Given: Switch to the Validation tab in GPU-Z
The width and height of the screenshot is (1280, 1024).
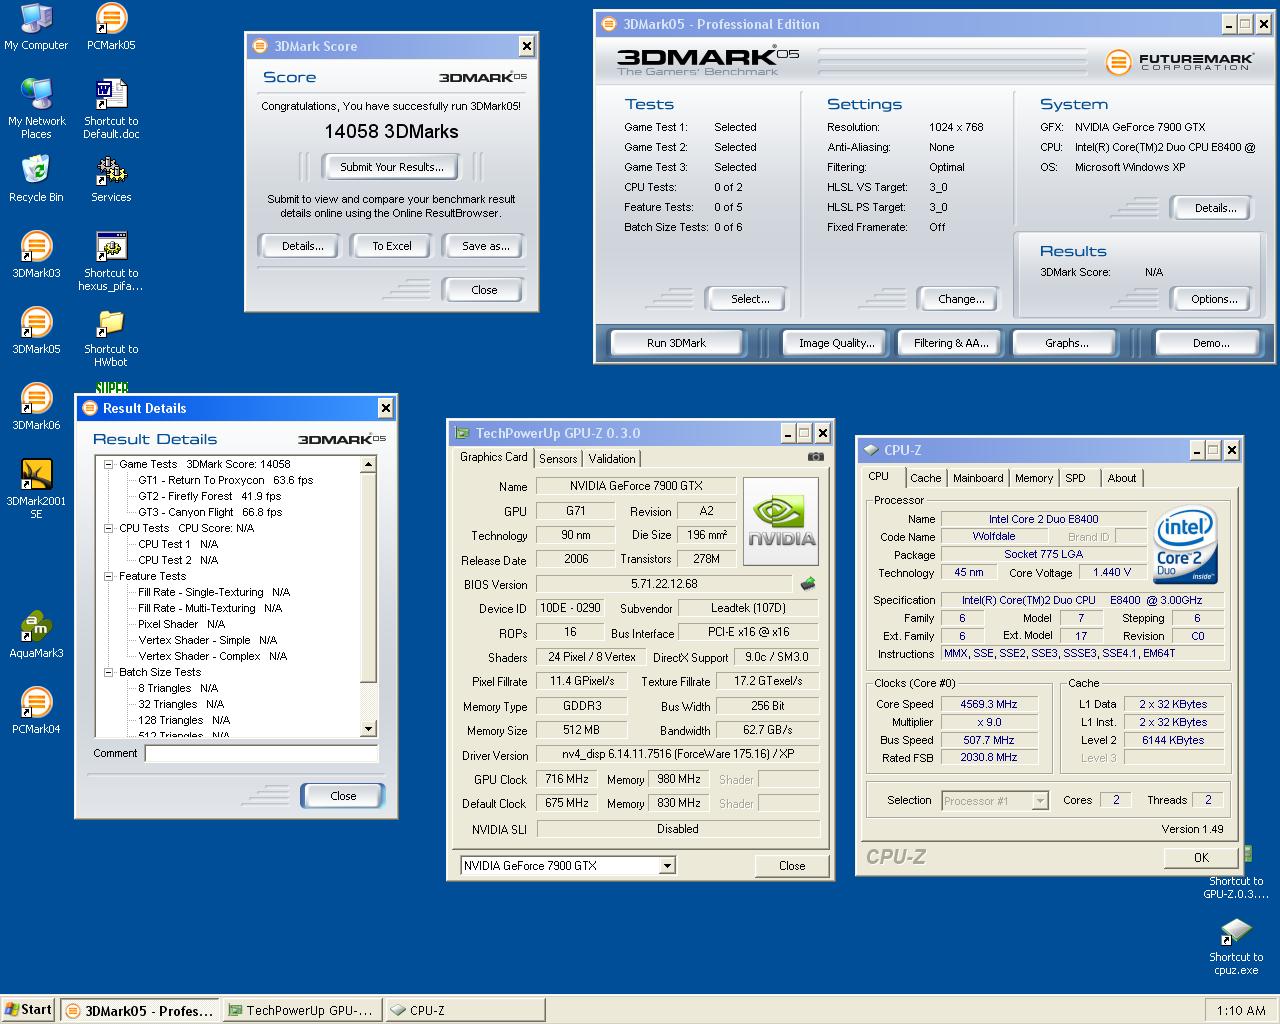Looking at the screenshot, I should 612,459.
